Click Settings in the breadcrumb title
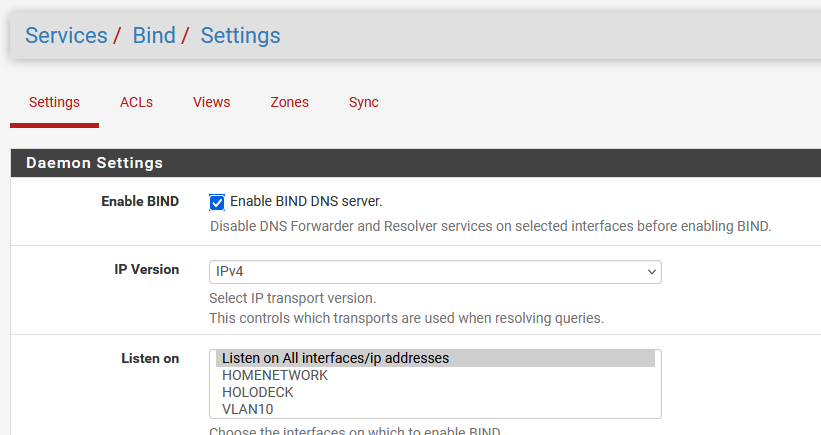This screenshot has height=435, width=821. click(240, 36)
